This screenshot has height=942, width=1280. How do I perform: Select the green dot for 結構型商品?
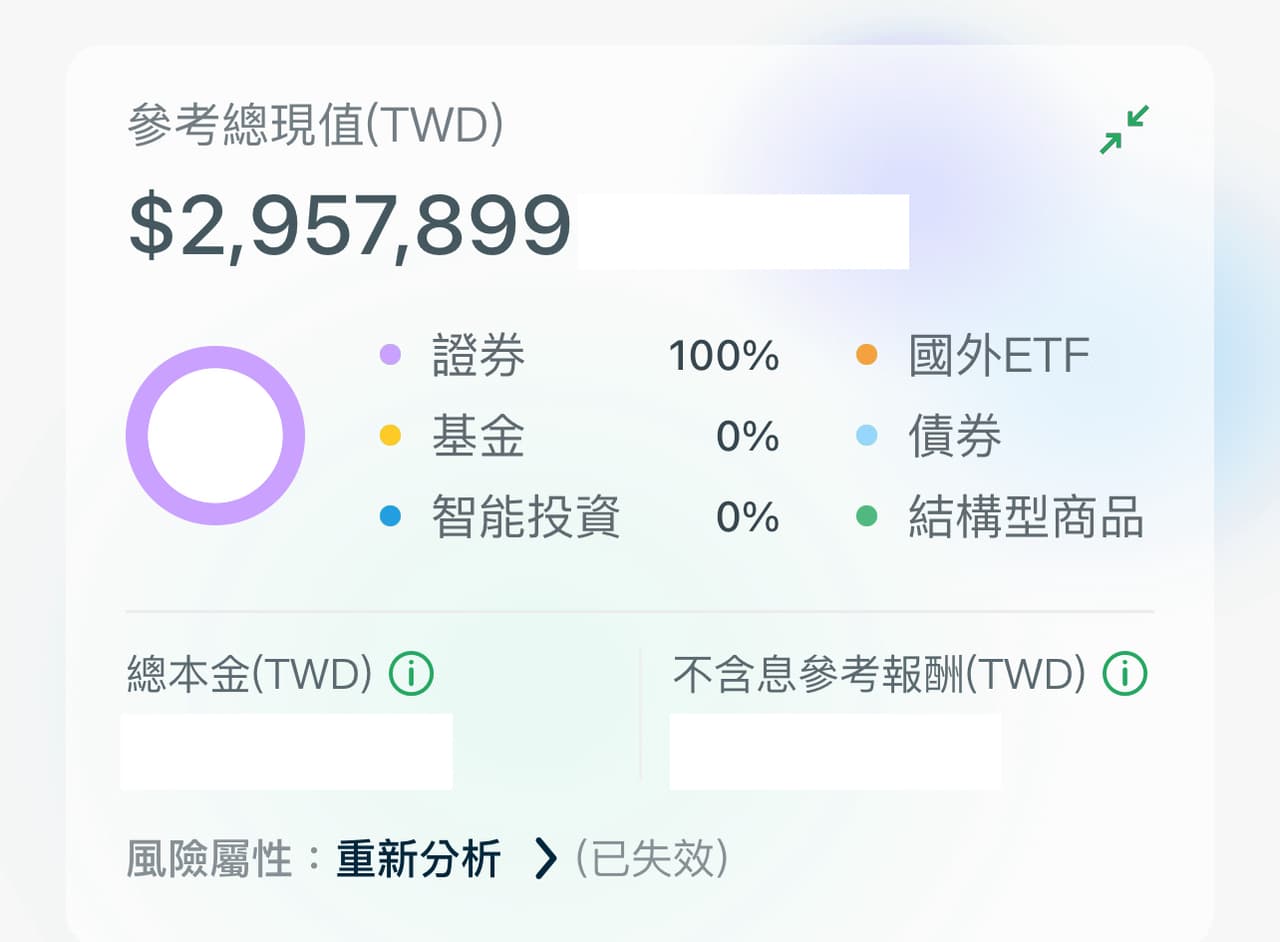tap(866, 517)
